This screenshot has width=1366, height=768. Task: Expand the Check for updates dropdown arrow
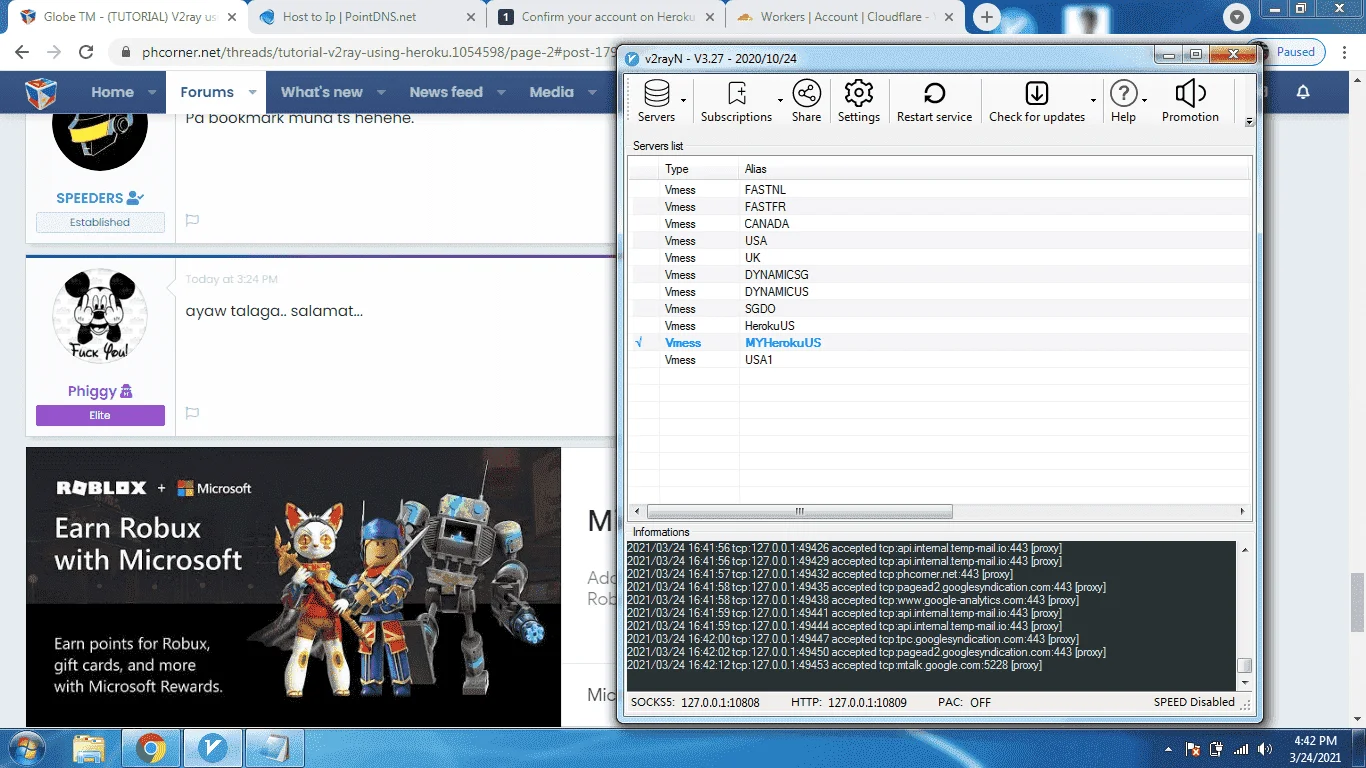coord(1093,100)
